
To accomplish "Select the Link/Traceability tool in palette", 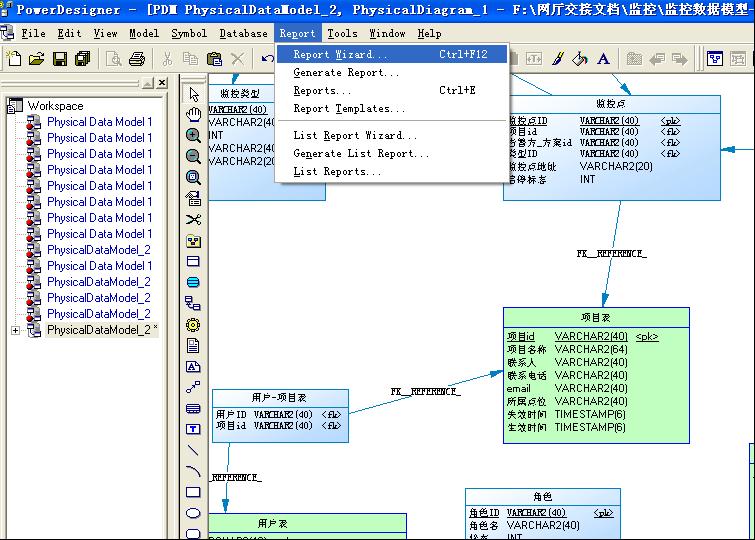I will (194, 387).
